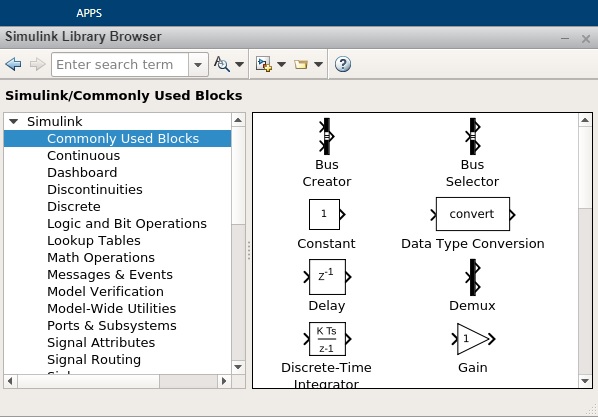Open the folder icon dropdown arrow

click(318, 64)
